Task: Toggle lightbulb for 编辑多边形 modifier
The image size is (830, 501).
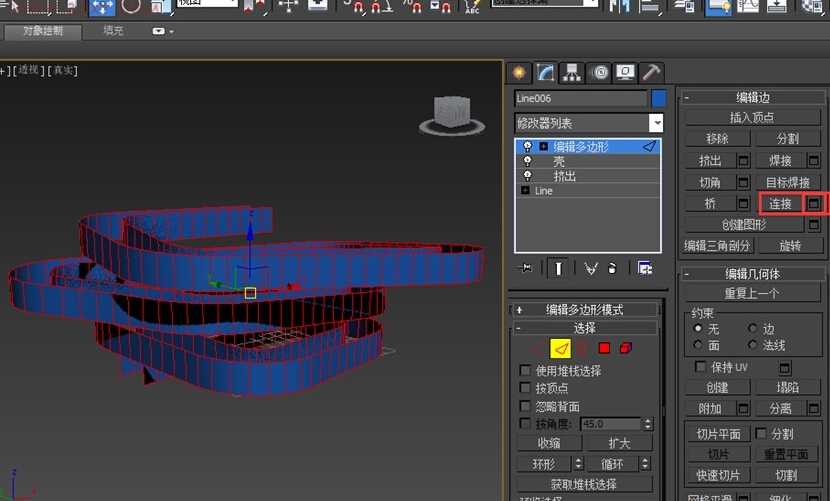Action: click(x=527, y=146)
